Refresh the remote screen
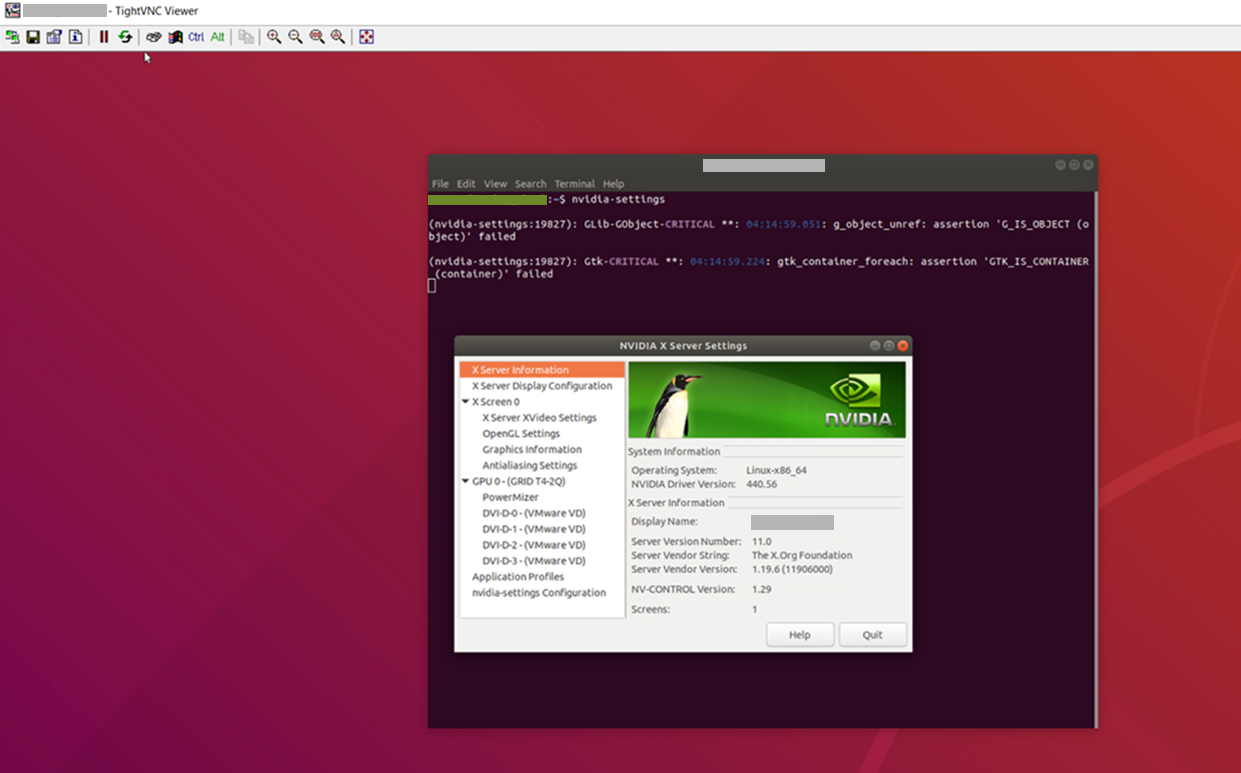 [x=125, y=36]
